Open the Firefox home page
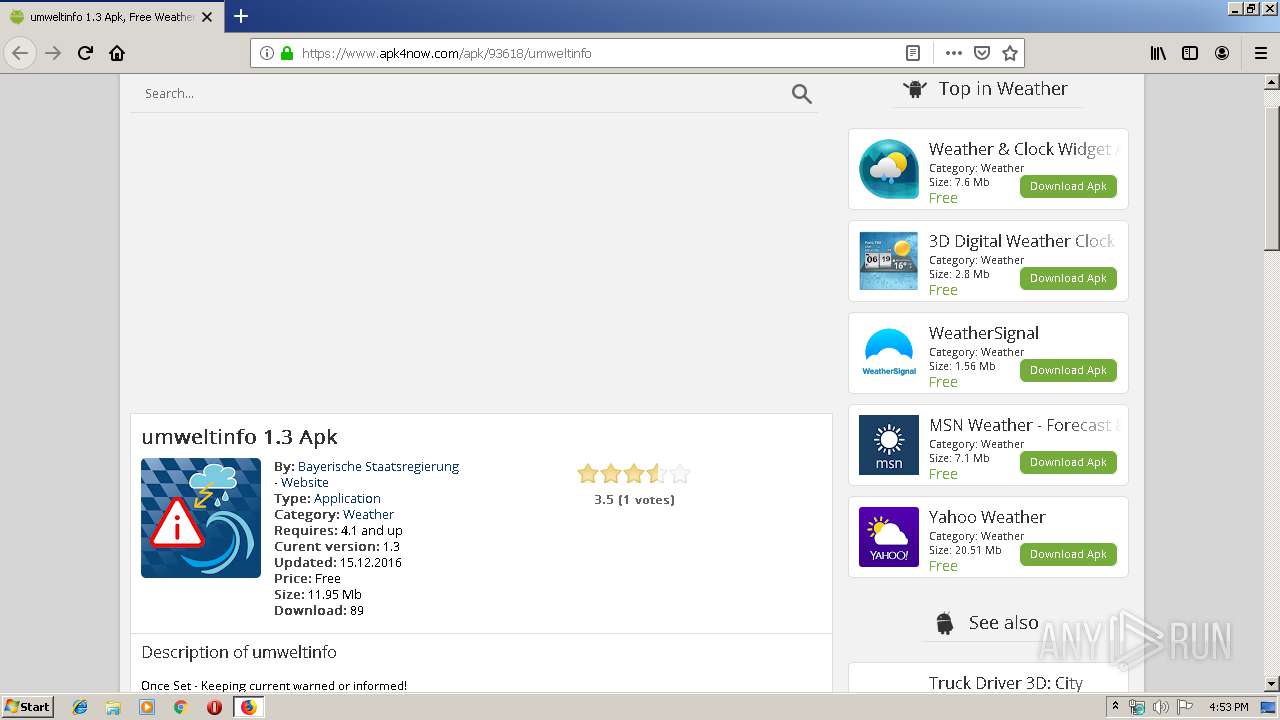 pyautogui.click(x=117, y=53)
